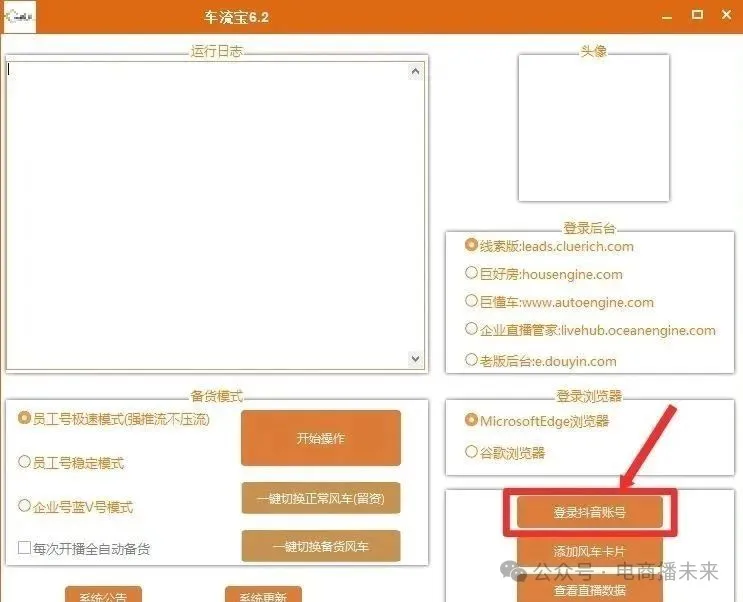Screen dimensions: 743x602
Task: Click the app logo icon in title bar
Action: [20, 17]
